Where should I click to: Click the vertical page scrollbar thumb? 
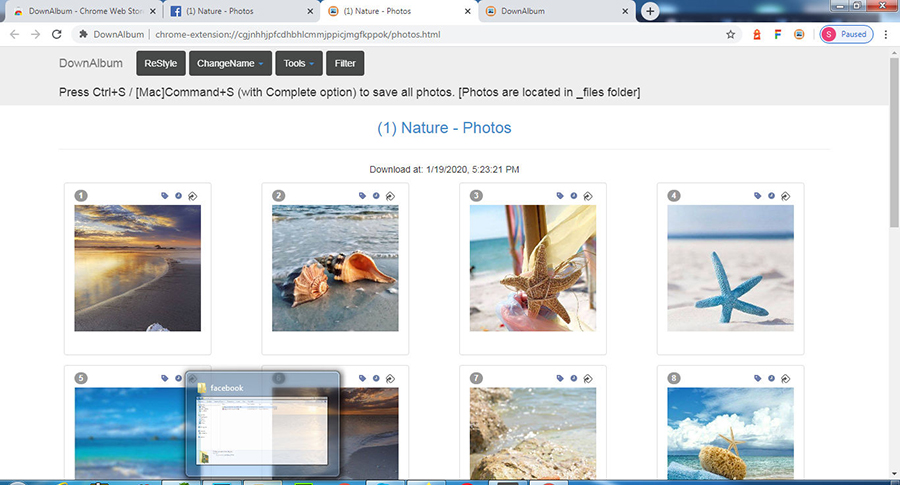coord(894,141)
